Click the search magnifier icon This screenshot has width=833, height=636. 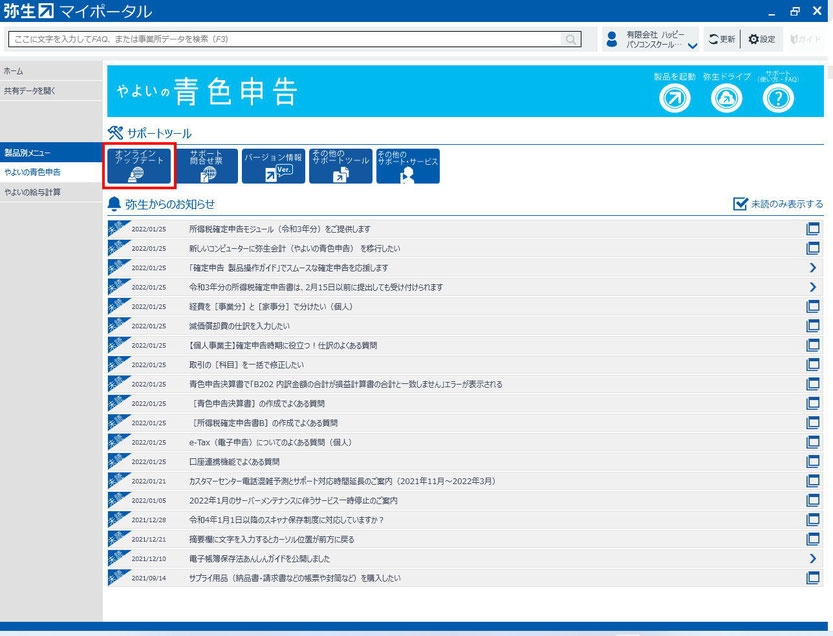pos(571,39)
